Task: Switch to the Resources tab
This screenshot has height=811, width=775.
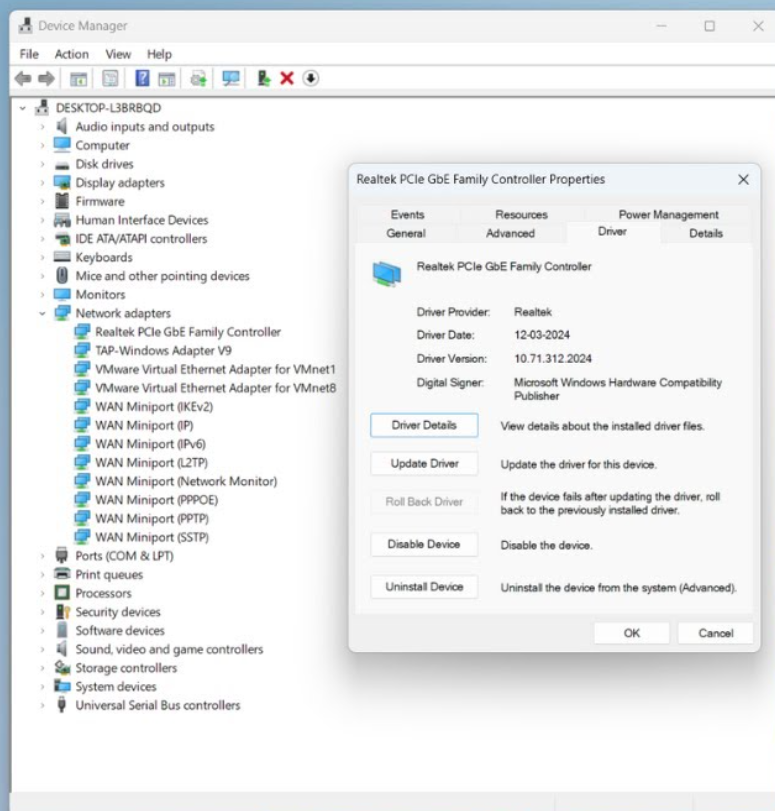Action: [521, 214]
